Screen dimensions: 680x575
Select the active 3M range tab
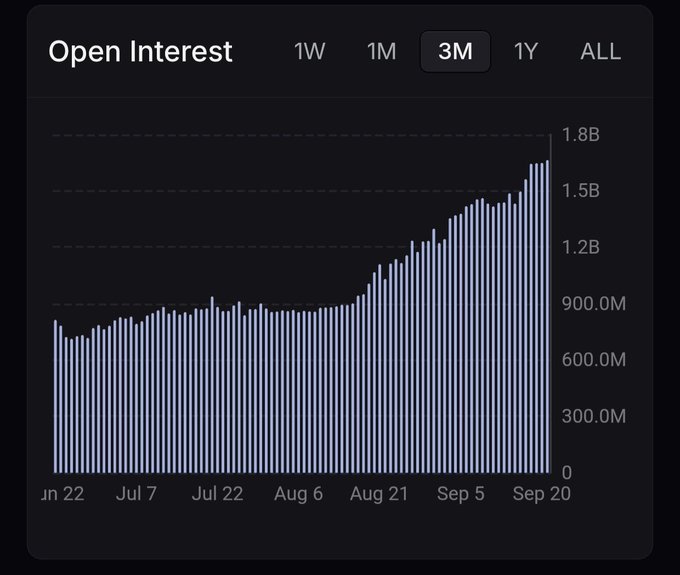[455, 52]
